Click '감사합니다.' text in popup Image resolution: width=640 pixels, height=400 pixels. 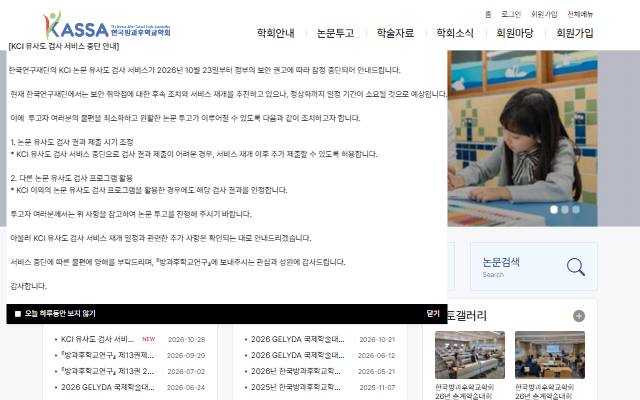point(29,286)
